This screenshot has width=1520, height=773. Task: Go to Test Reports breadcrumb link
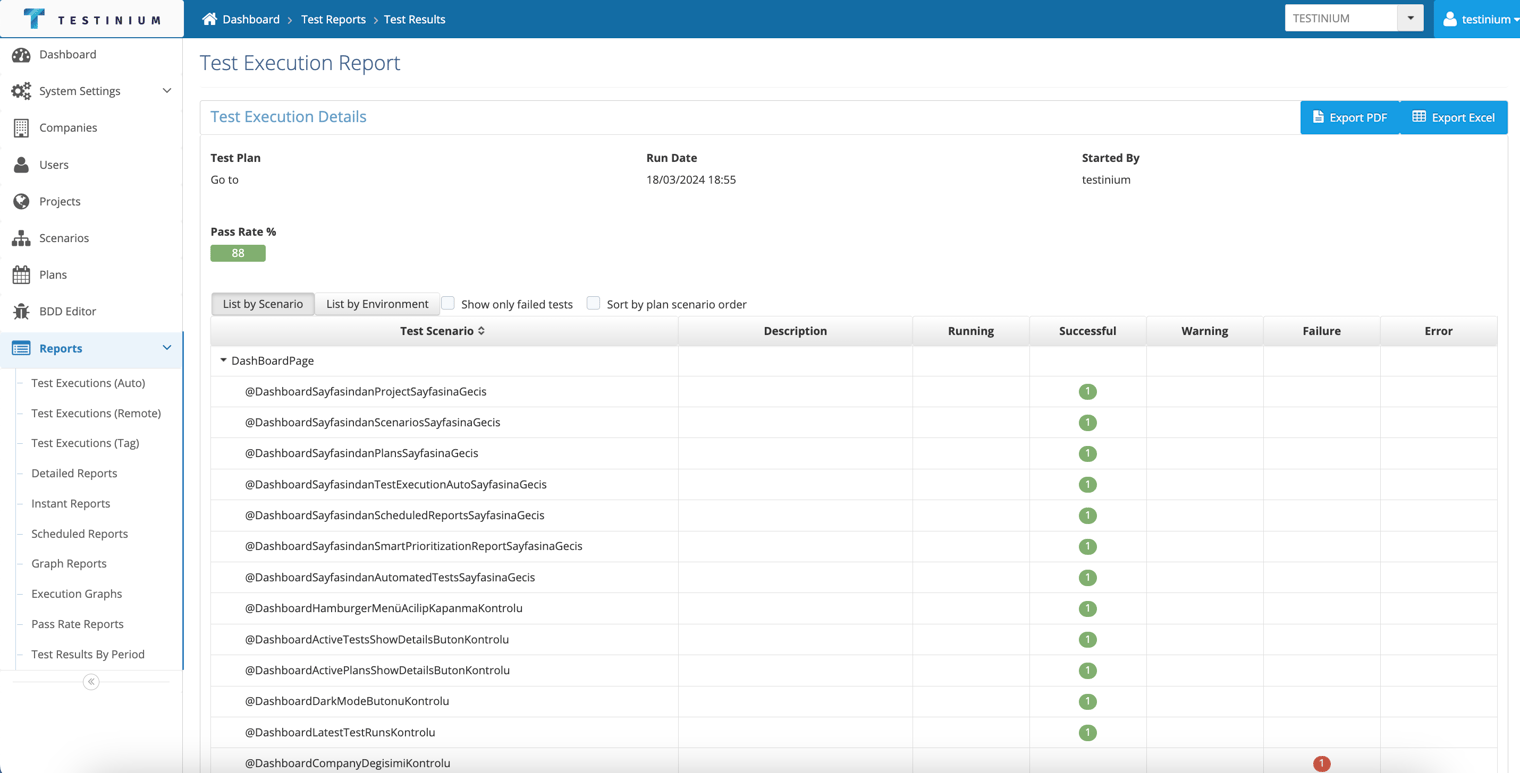[333, 19]
